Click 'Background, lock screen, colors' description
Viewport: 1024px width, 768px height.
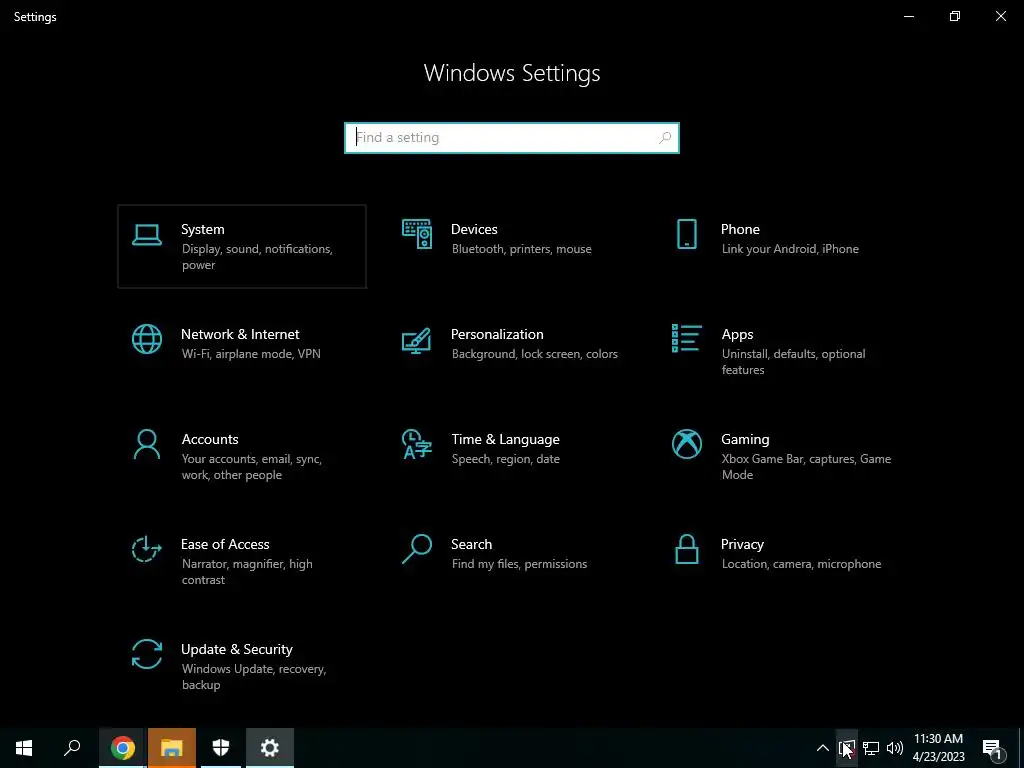pyautogui.click(x=534, y=354)
